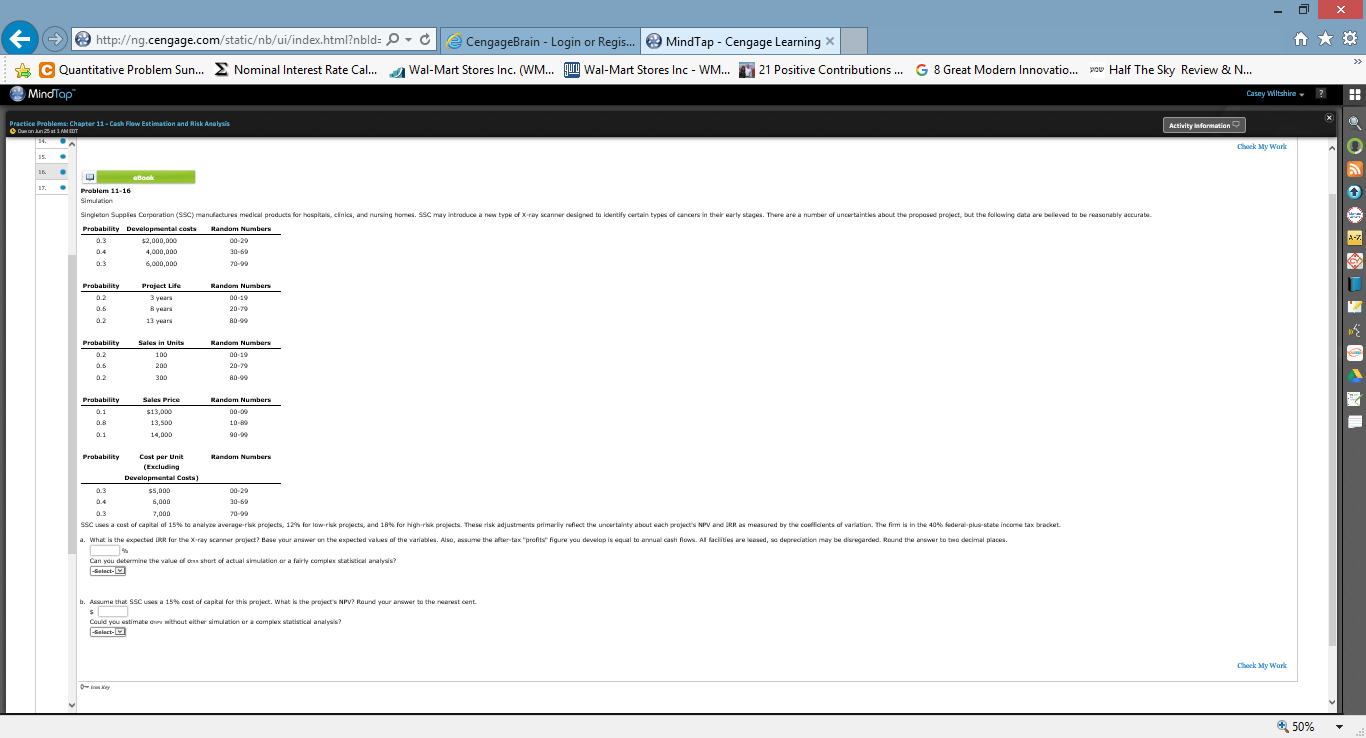1366x738 pixels.
Task: Go to question 17 in list
Action: point(51,187)
